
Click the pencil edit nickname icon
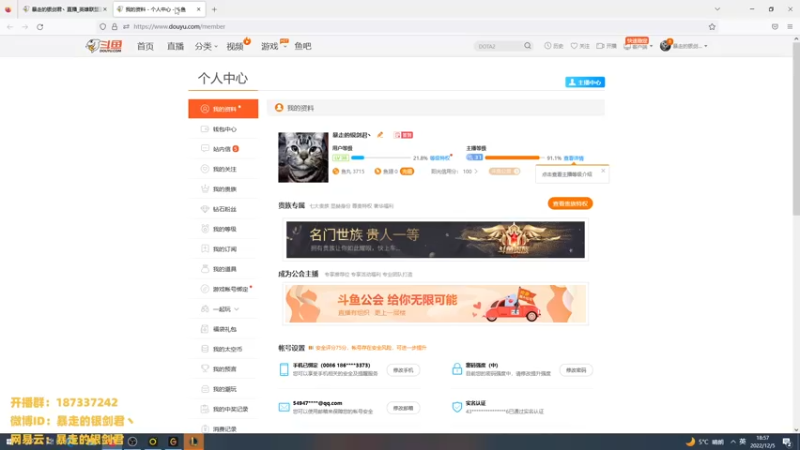[380, 135]
